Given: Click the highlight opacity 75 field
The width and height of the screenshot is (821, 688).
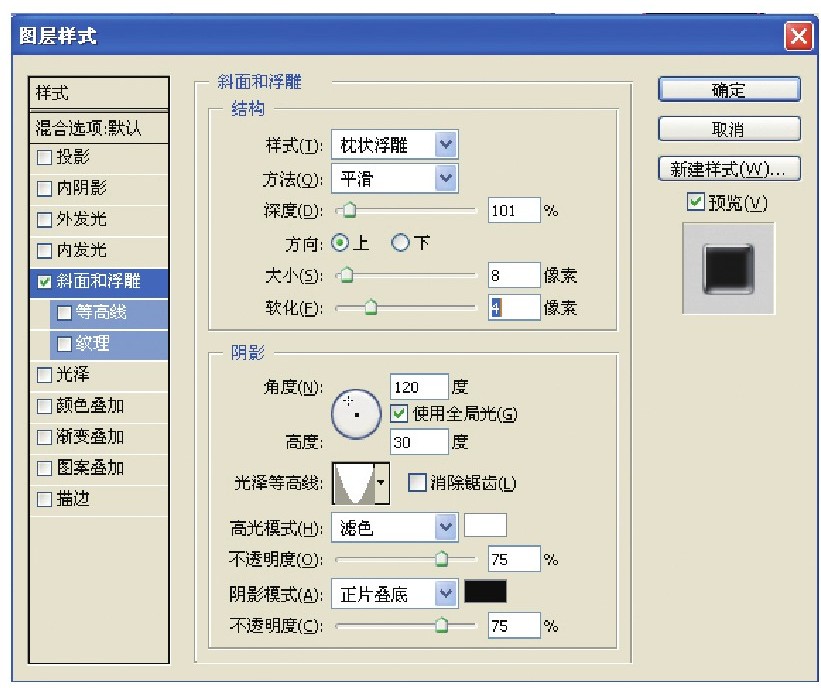Looking at the screenshot, I should point(514,559).
